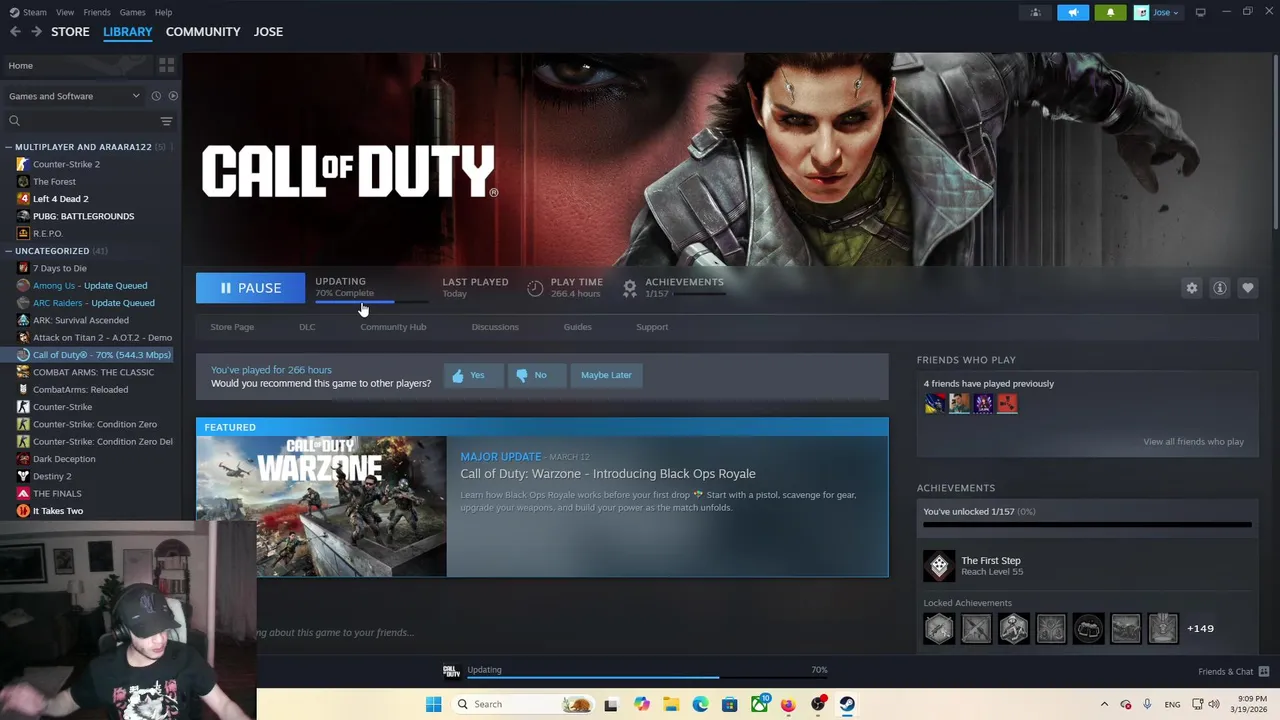Image resolution: width=1280 pixels, height=720 pixels.
Task: Select Left 4 Dead 2 in library
Action: tap(60, 199)
